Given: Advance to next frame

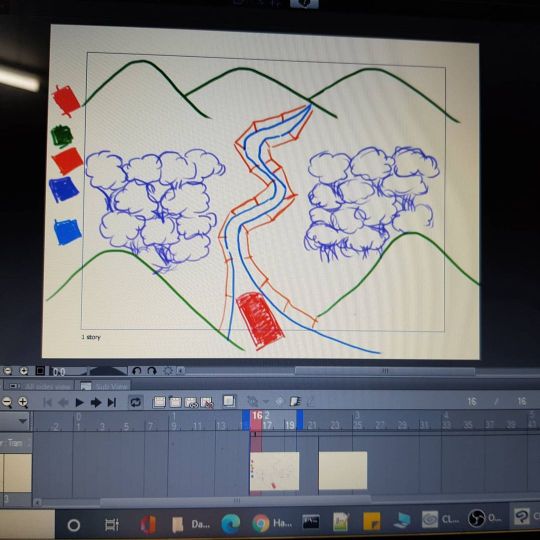Looking at the screenshot, I should click(95, 402).
